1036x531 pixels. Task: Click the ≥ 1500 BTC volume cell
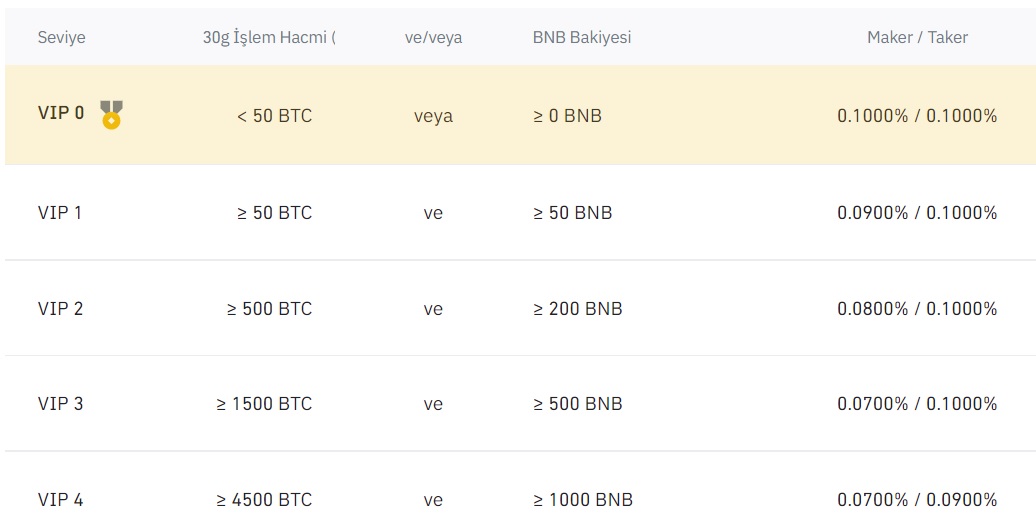(x=264, y=404)
